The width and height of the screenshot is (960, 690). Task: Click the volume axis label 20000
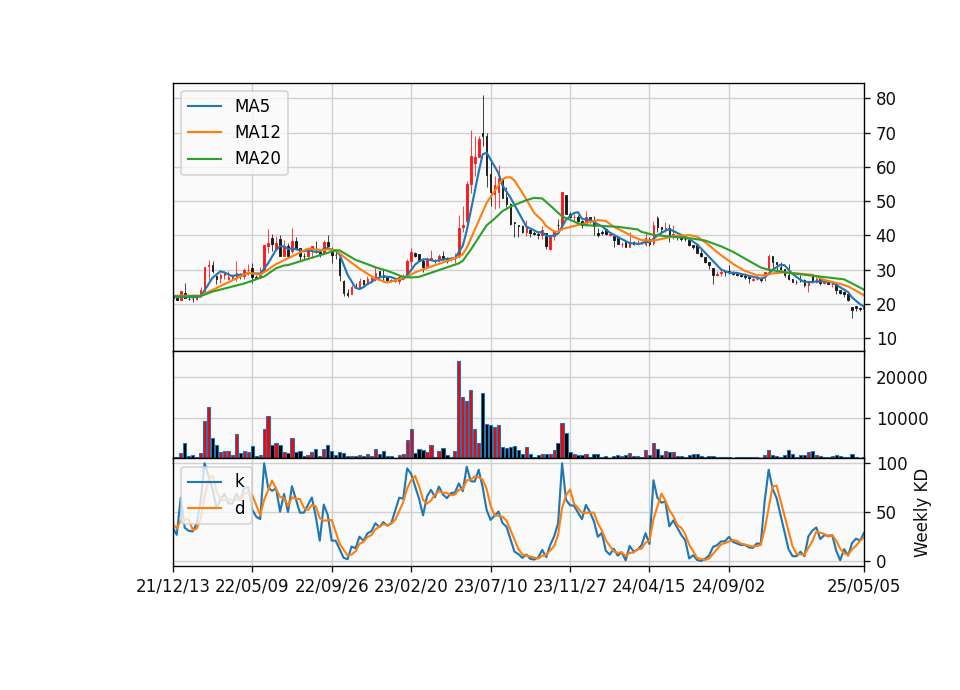click(x=901, y=378)
